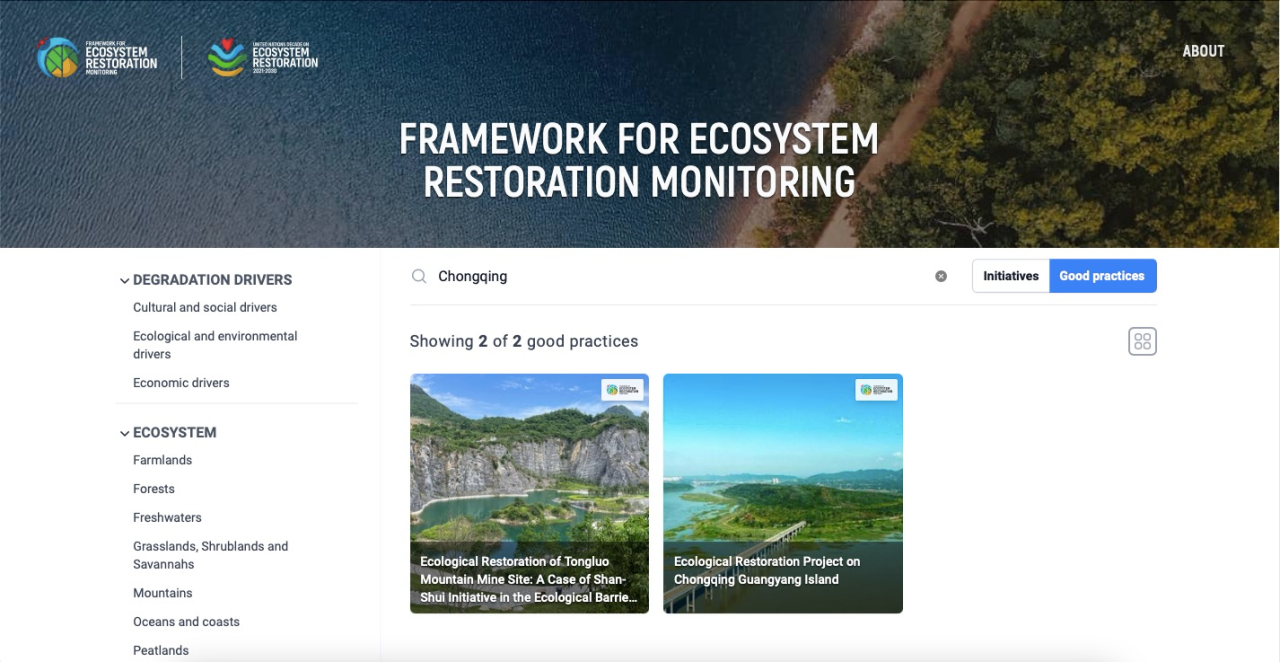Collapse the Degradation Drivers section

(x=125, y=281)
